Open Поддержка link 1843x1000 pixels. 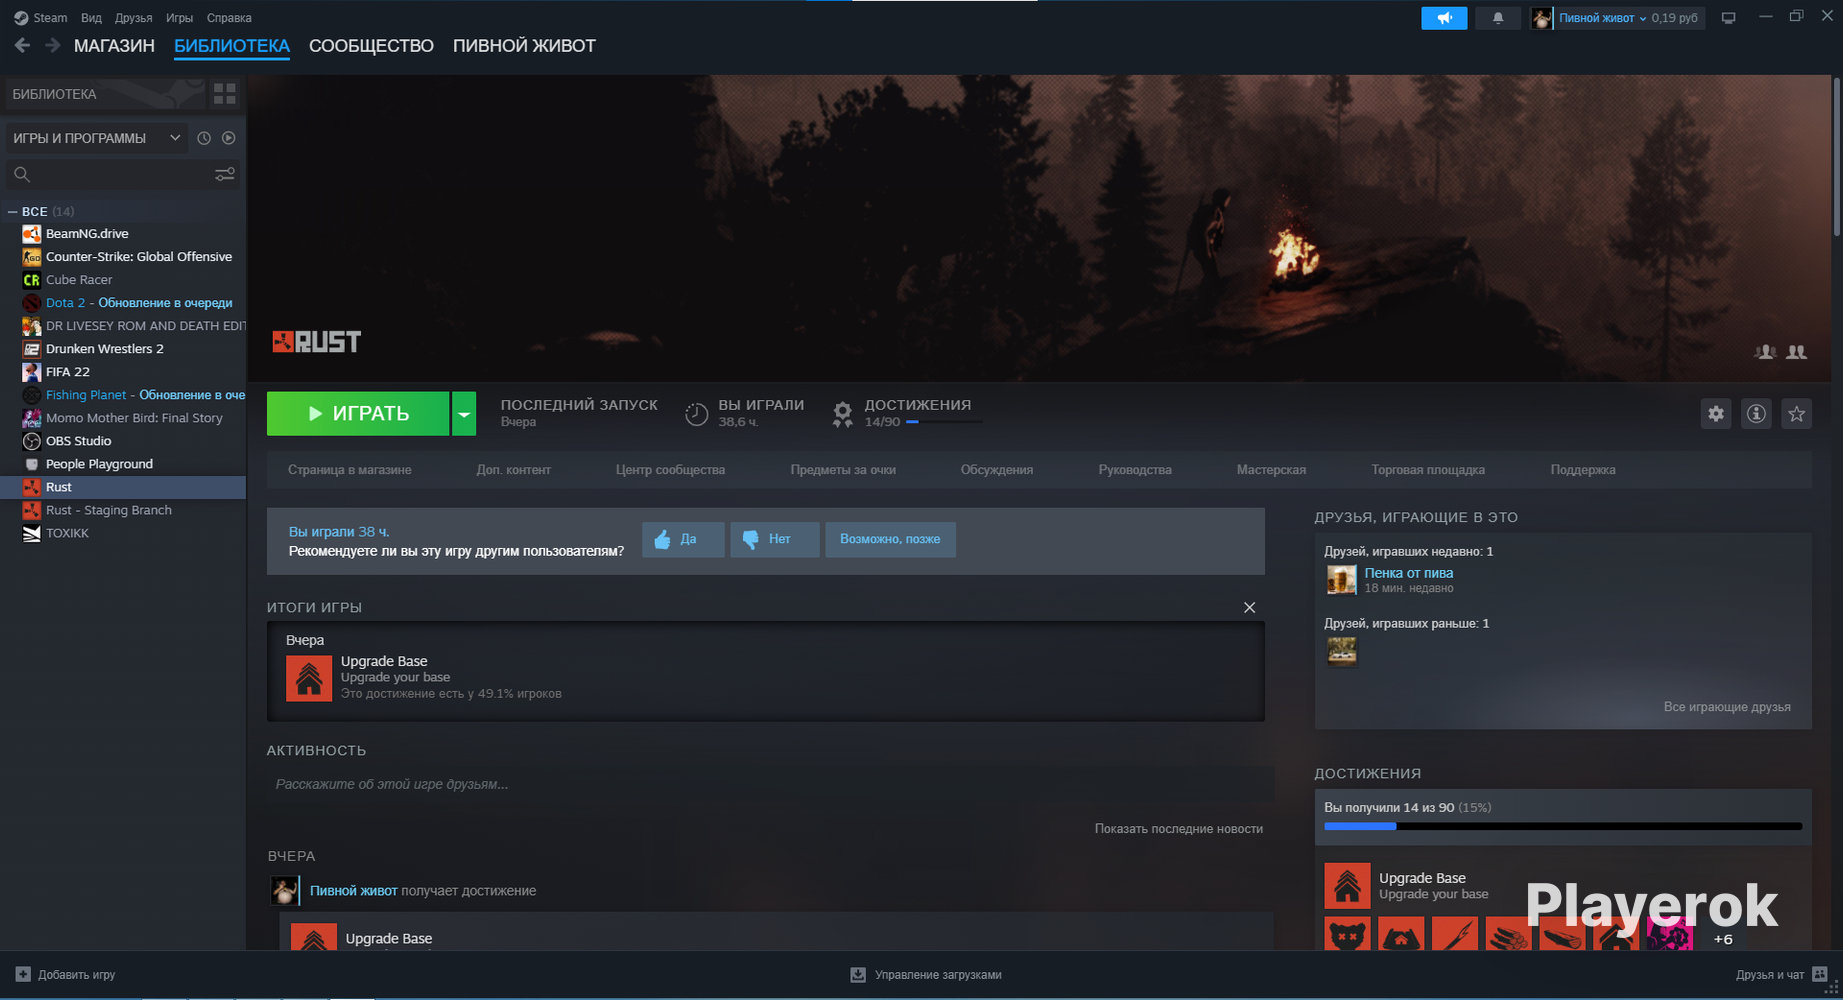1583,470
